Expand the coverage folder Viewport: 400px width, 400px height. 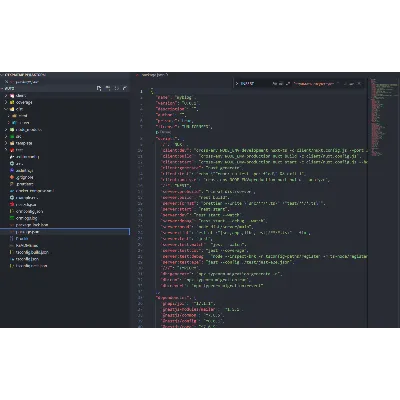coord(6,102)
